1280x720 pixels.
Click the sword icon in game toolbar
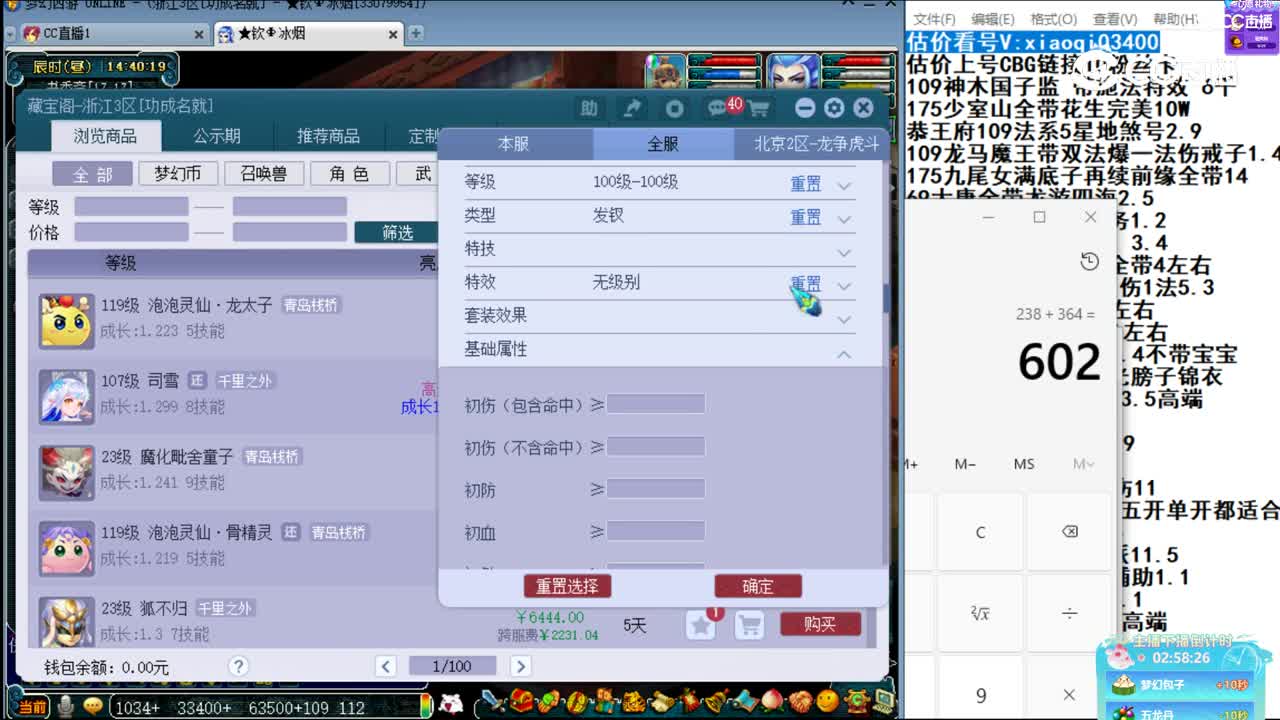492,702
